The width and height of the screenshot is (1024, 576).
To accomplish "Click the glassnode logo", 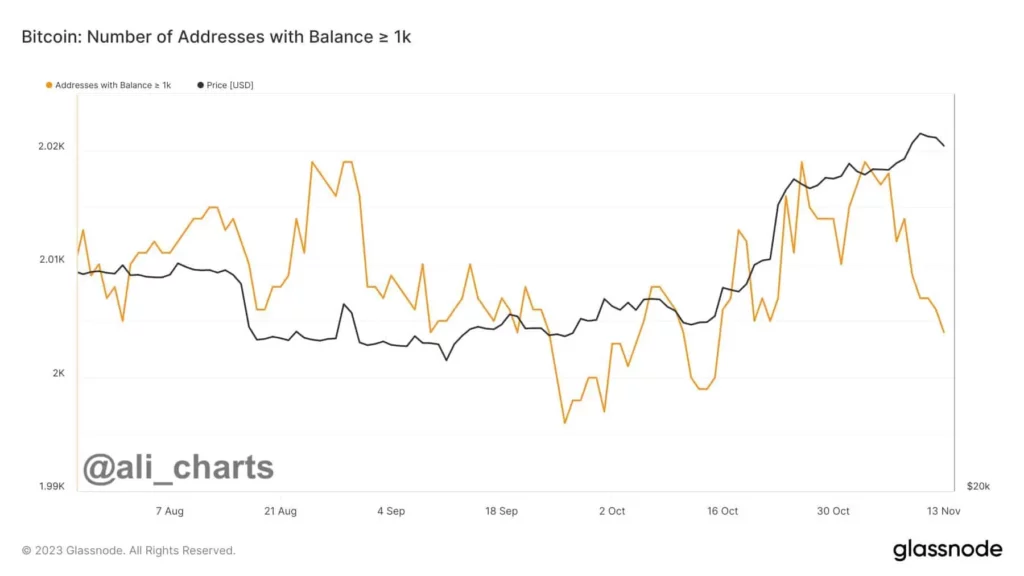I will click(947, 549).
